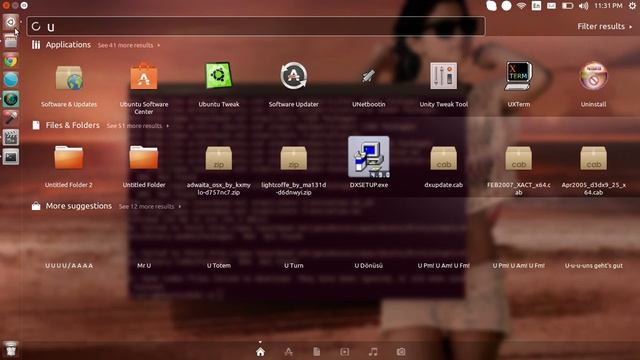This screenshot has height=360, width=640.
Task: Open suggestion U Dönüşü
Action: tap(369, 265)
